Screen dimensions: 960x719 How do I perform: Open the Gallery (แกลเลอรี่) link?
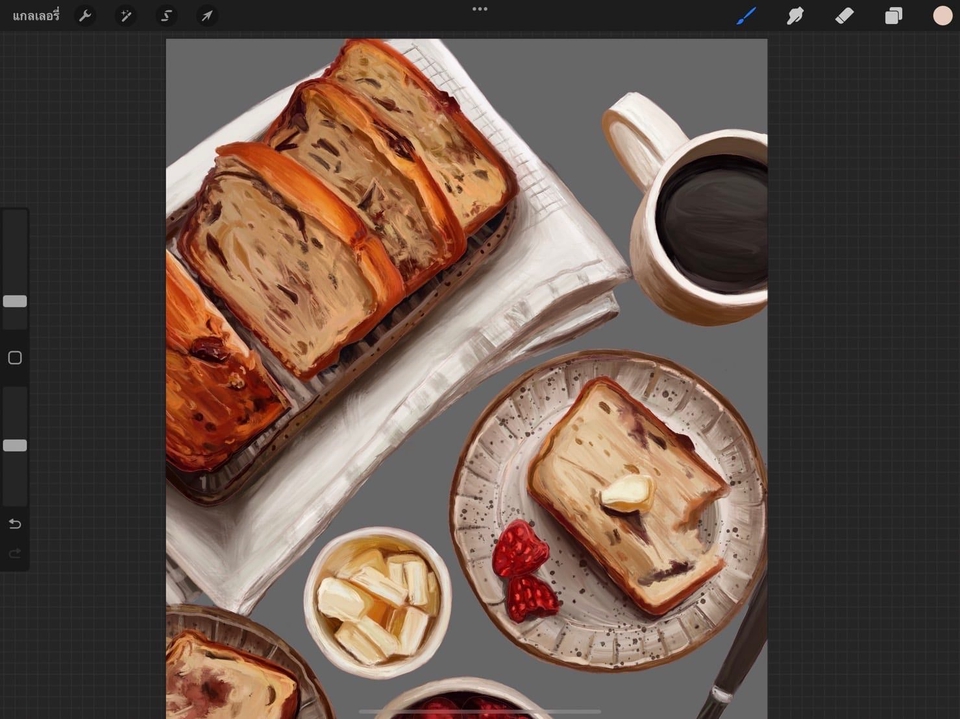pyautogui.click(x=36, y=16)
